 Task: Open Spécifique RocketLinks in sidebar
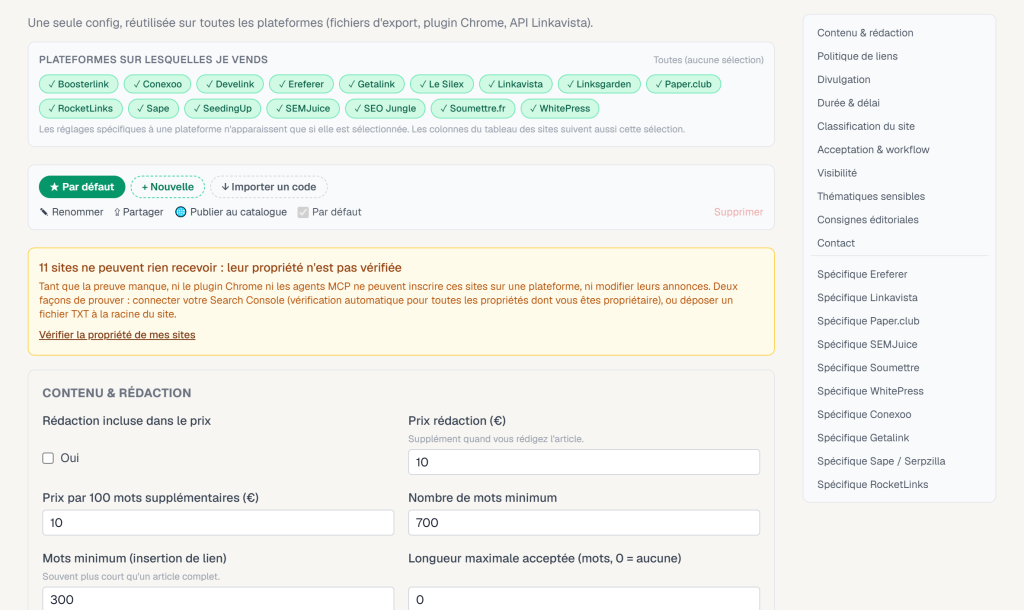[x=872, y=485]
